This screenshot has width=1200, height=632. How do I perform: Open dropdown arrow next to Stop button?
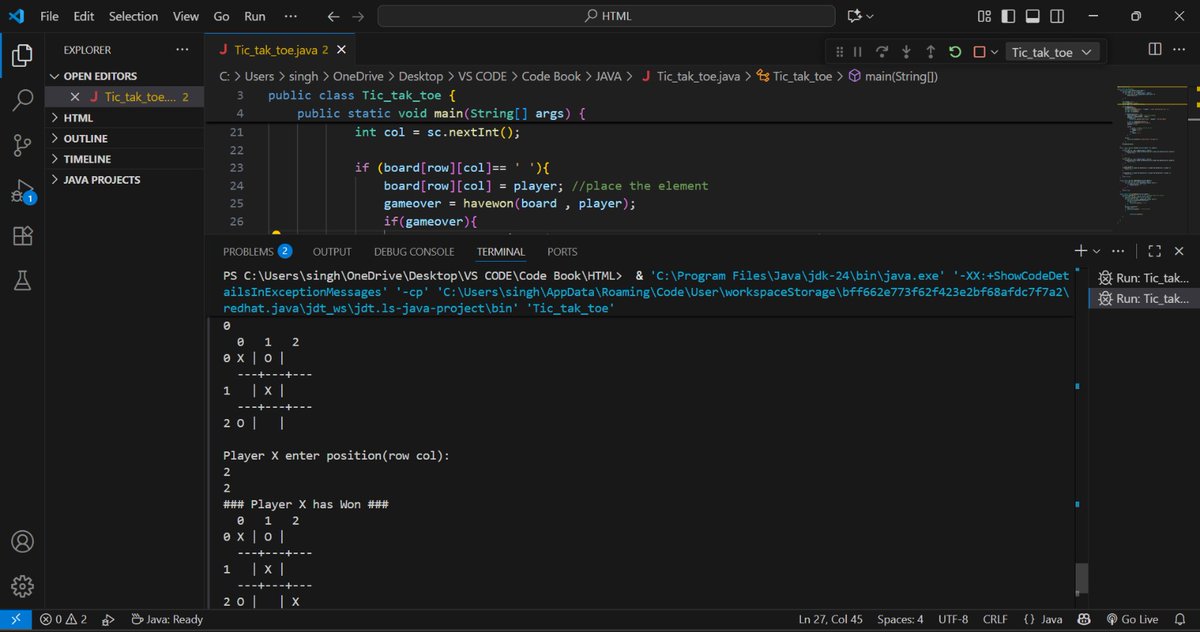[x=994, y=52]
